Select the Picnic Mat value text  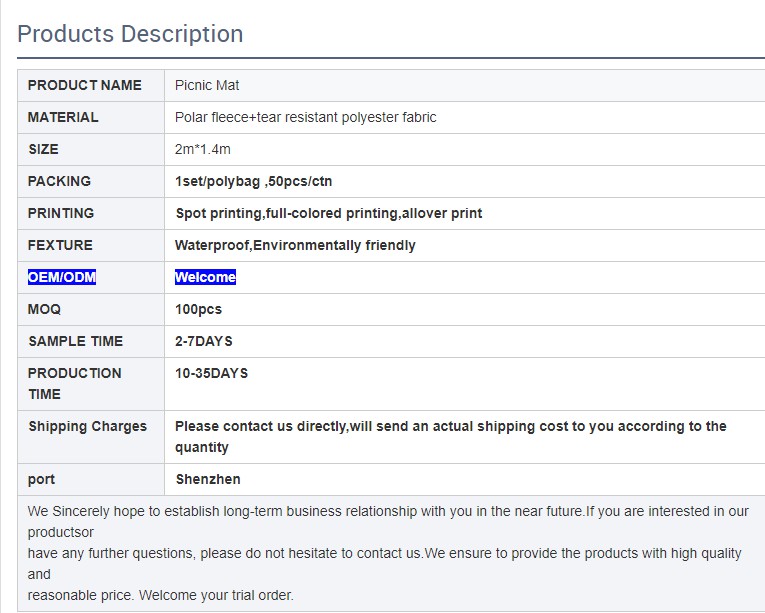[x=207, y=85]
